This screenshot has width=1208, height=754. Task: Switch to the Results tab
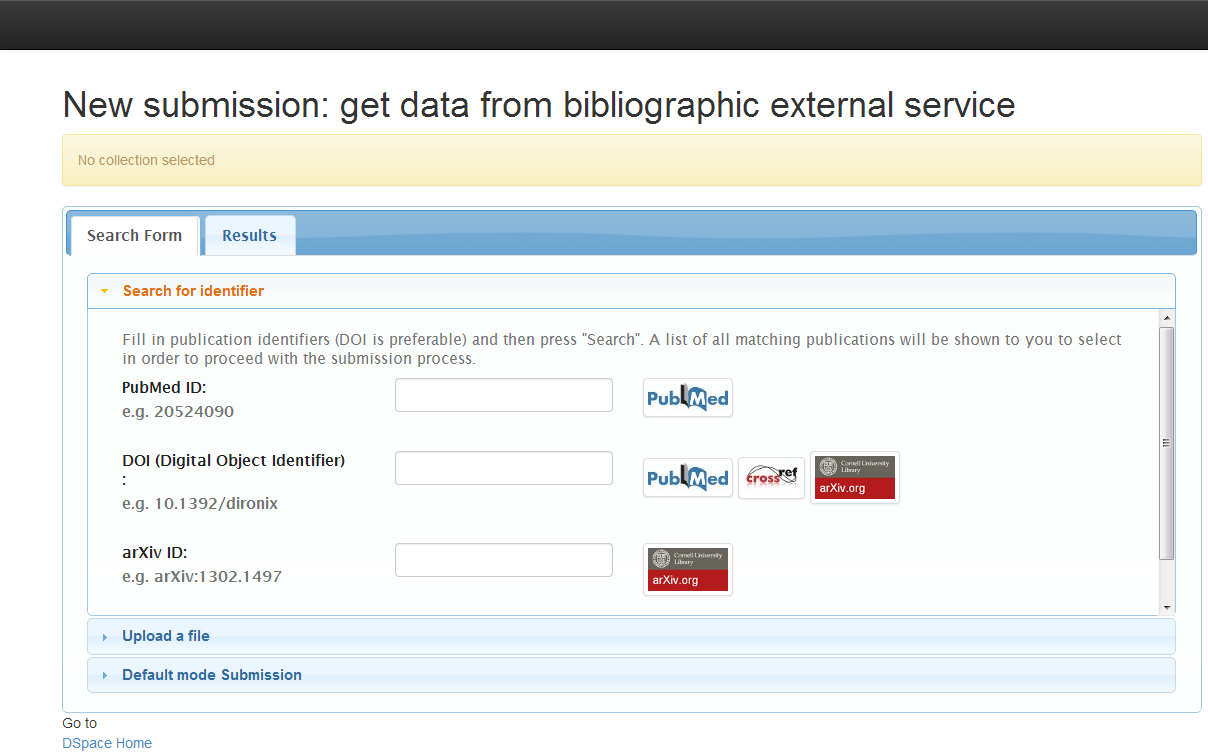coord(249,236)
